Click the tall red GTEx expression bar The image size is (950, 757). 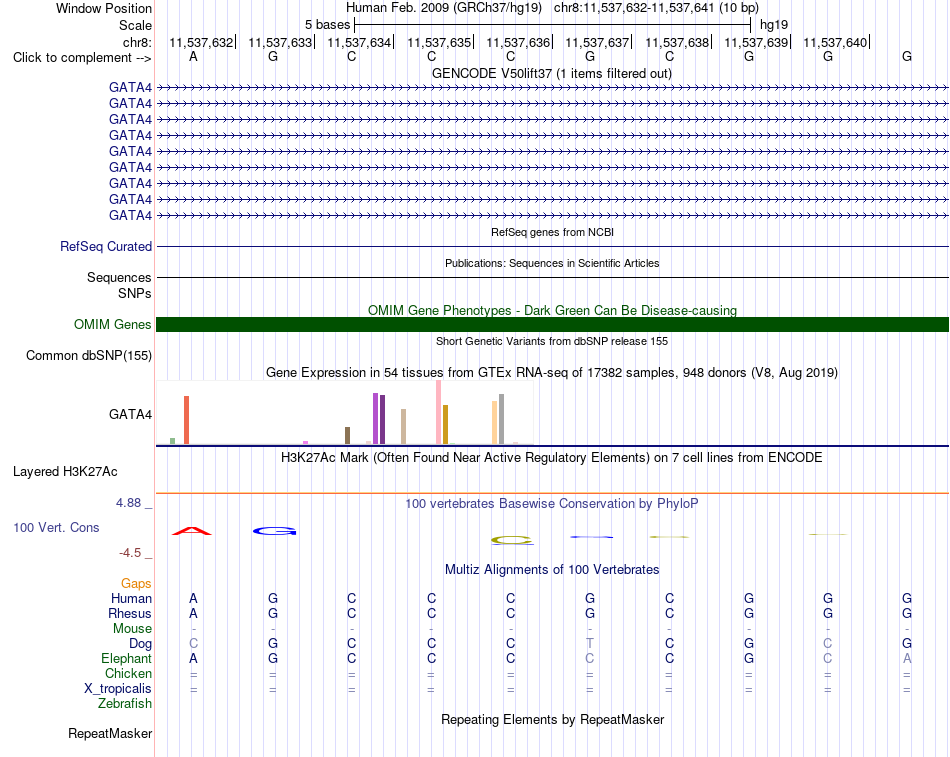click(x=187, y=420)
